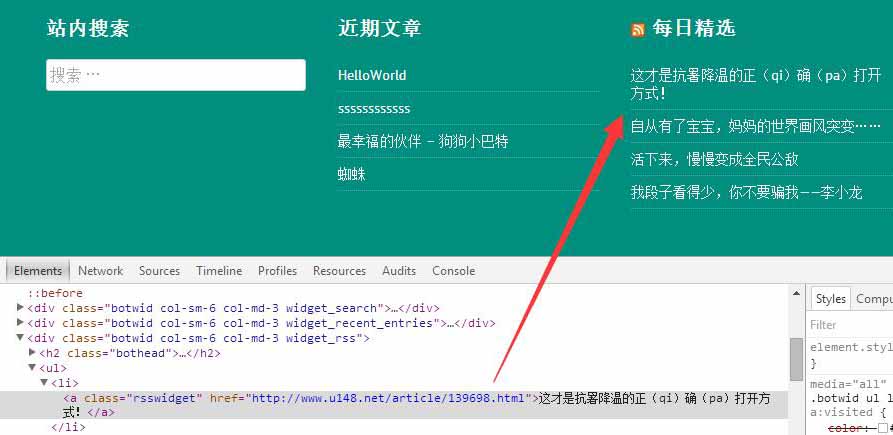Screen dimensions: 893x435
Task: Click the u148.net article href value
Action: click(x=387, y=398)
